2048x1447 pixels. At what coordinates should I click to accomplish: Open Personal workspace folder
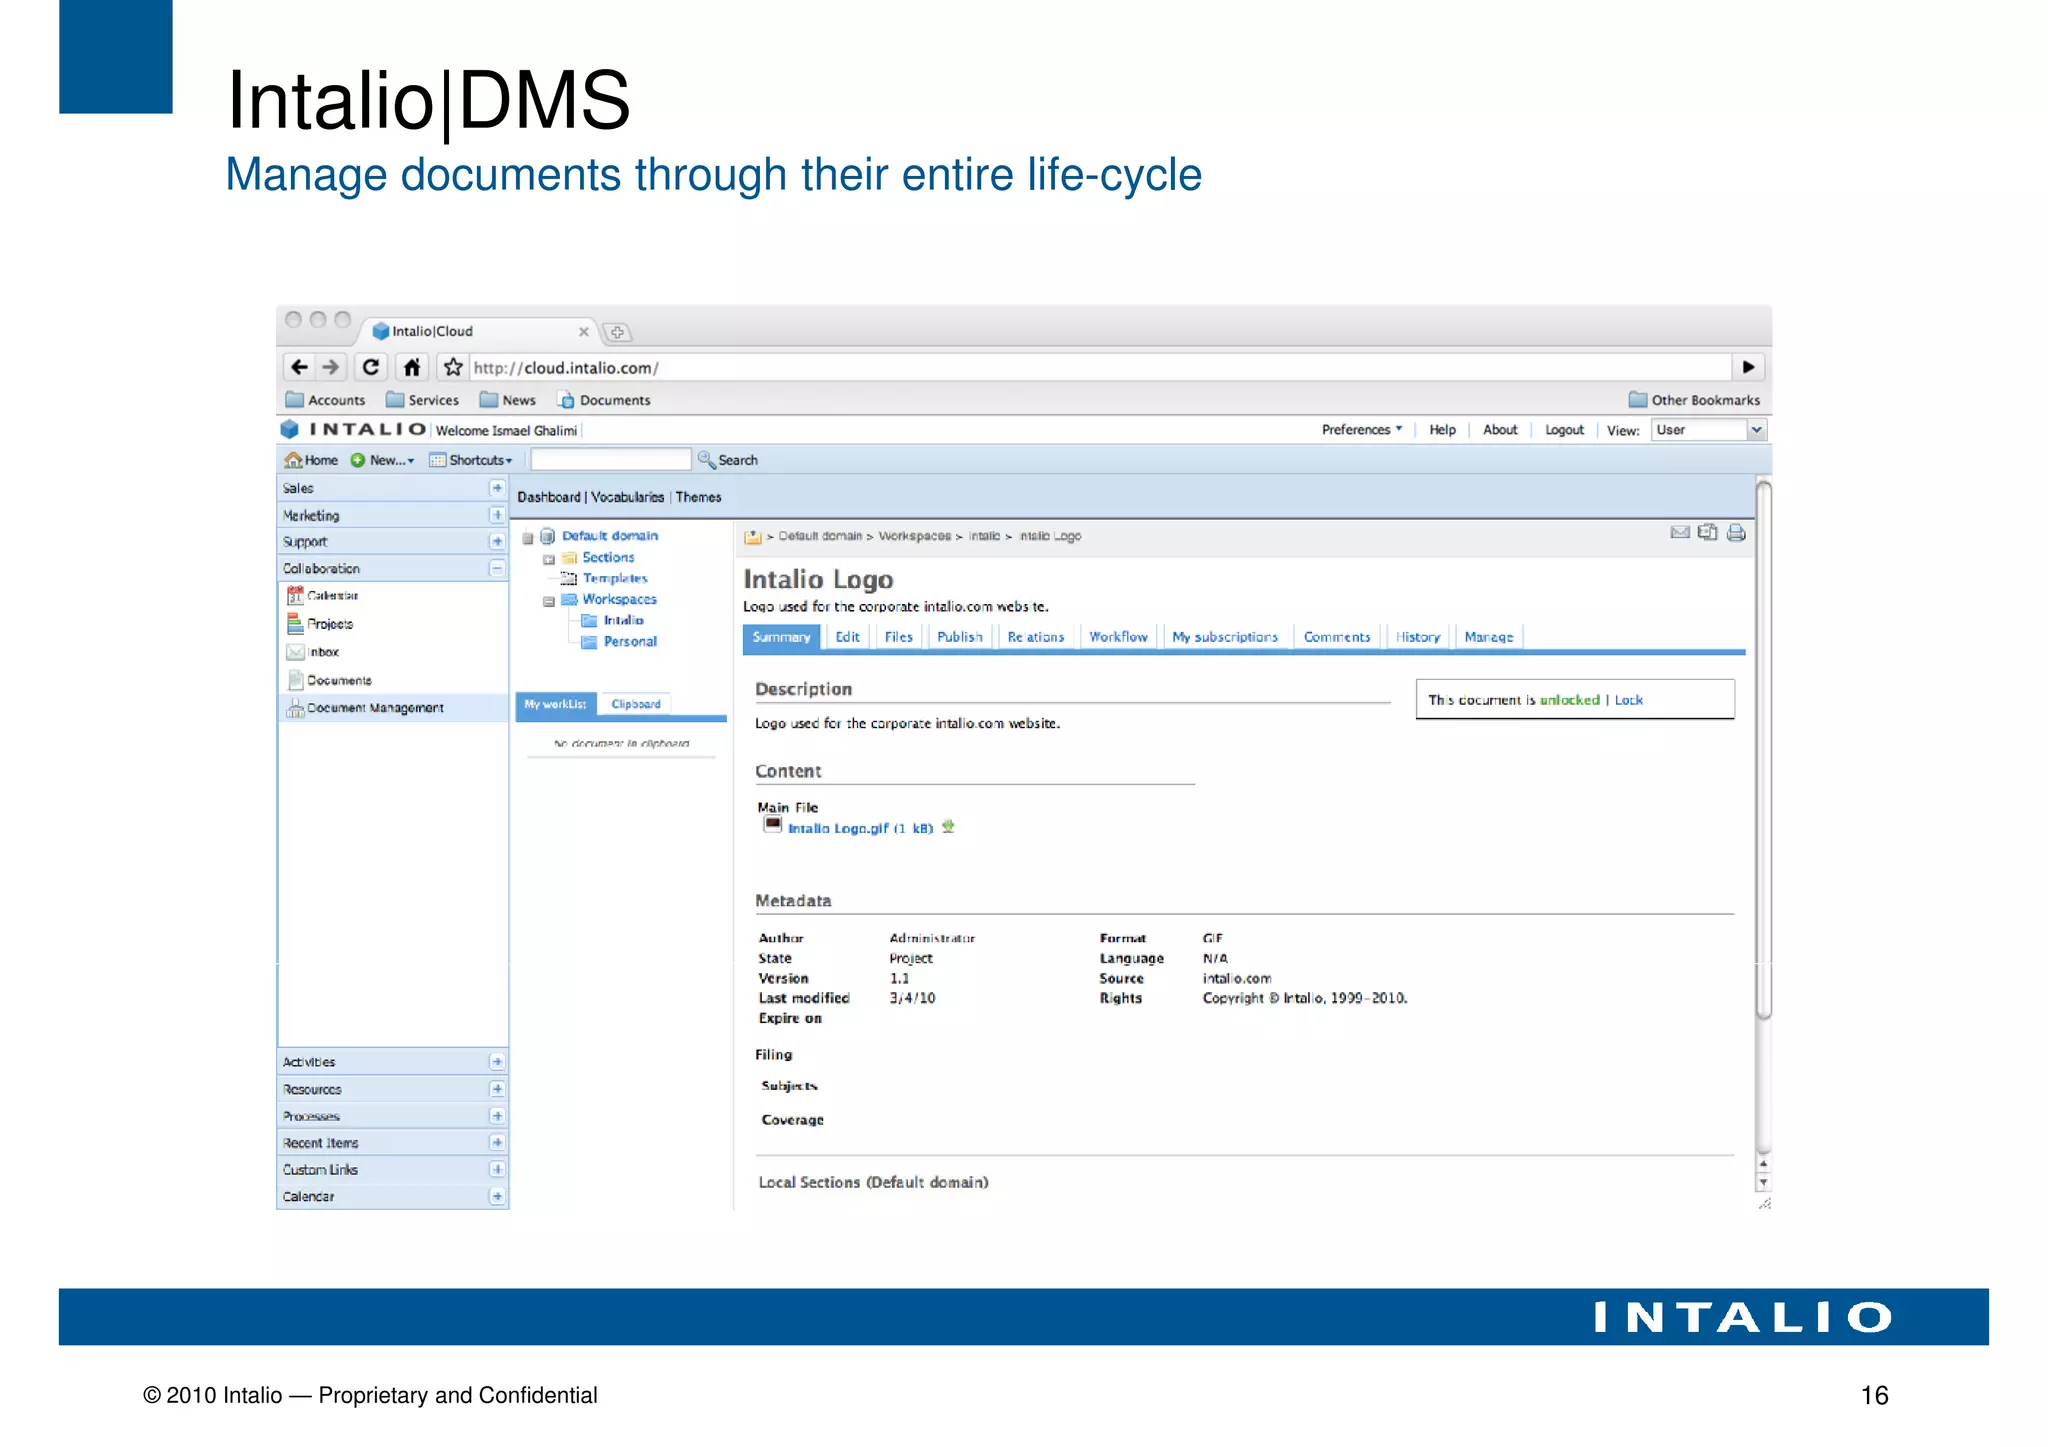click(630, 642)
